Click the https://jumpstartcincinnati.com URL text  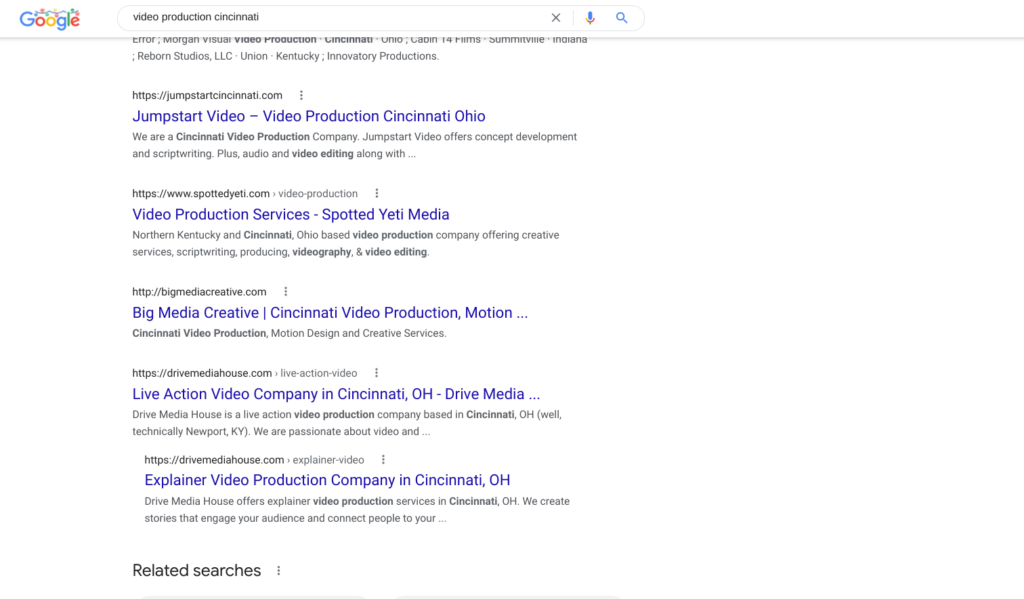click(207, 96)
